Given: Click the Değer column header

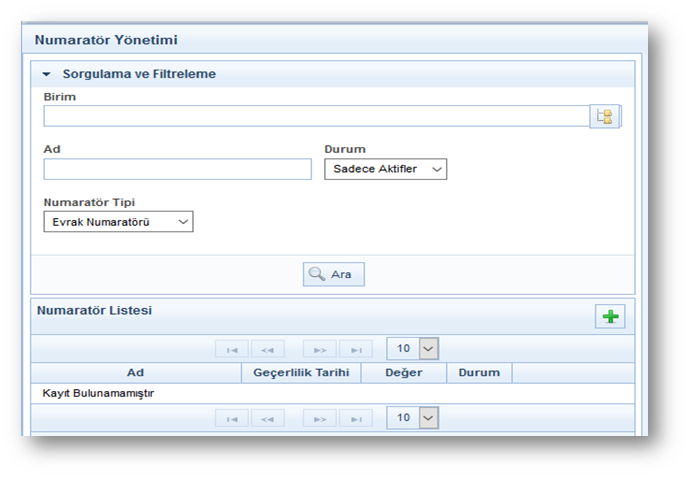Looking at the screenshot, I should coord(403,373).
